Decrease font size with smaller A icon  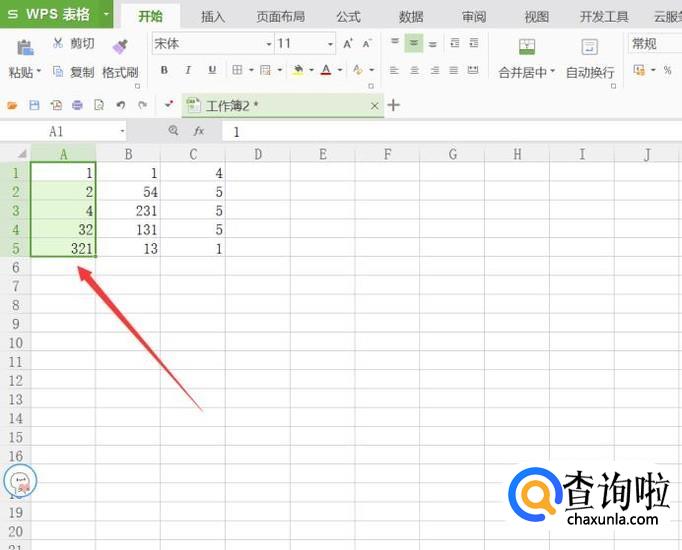point(367,43)
